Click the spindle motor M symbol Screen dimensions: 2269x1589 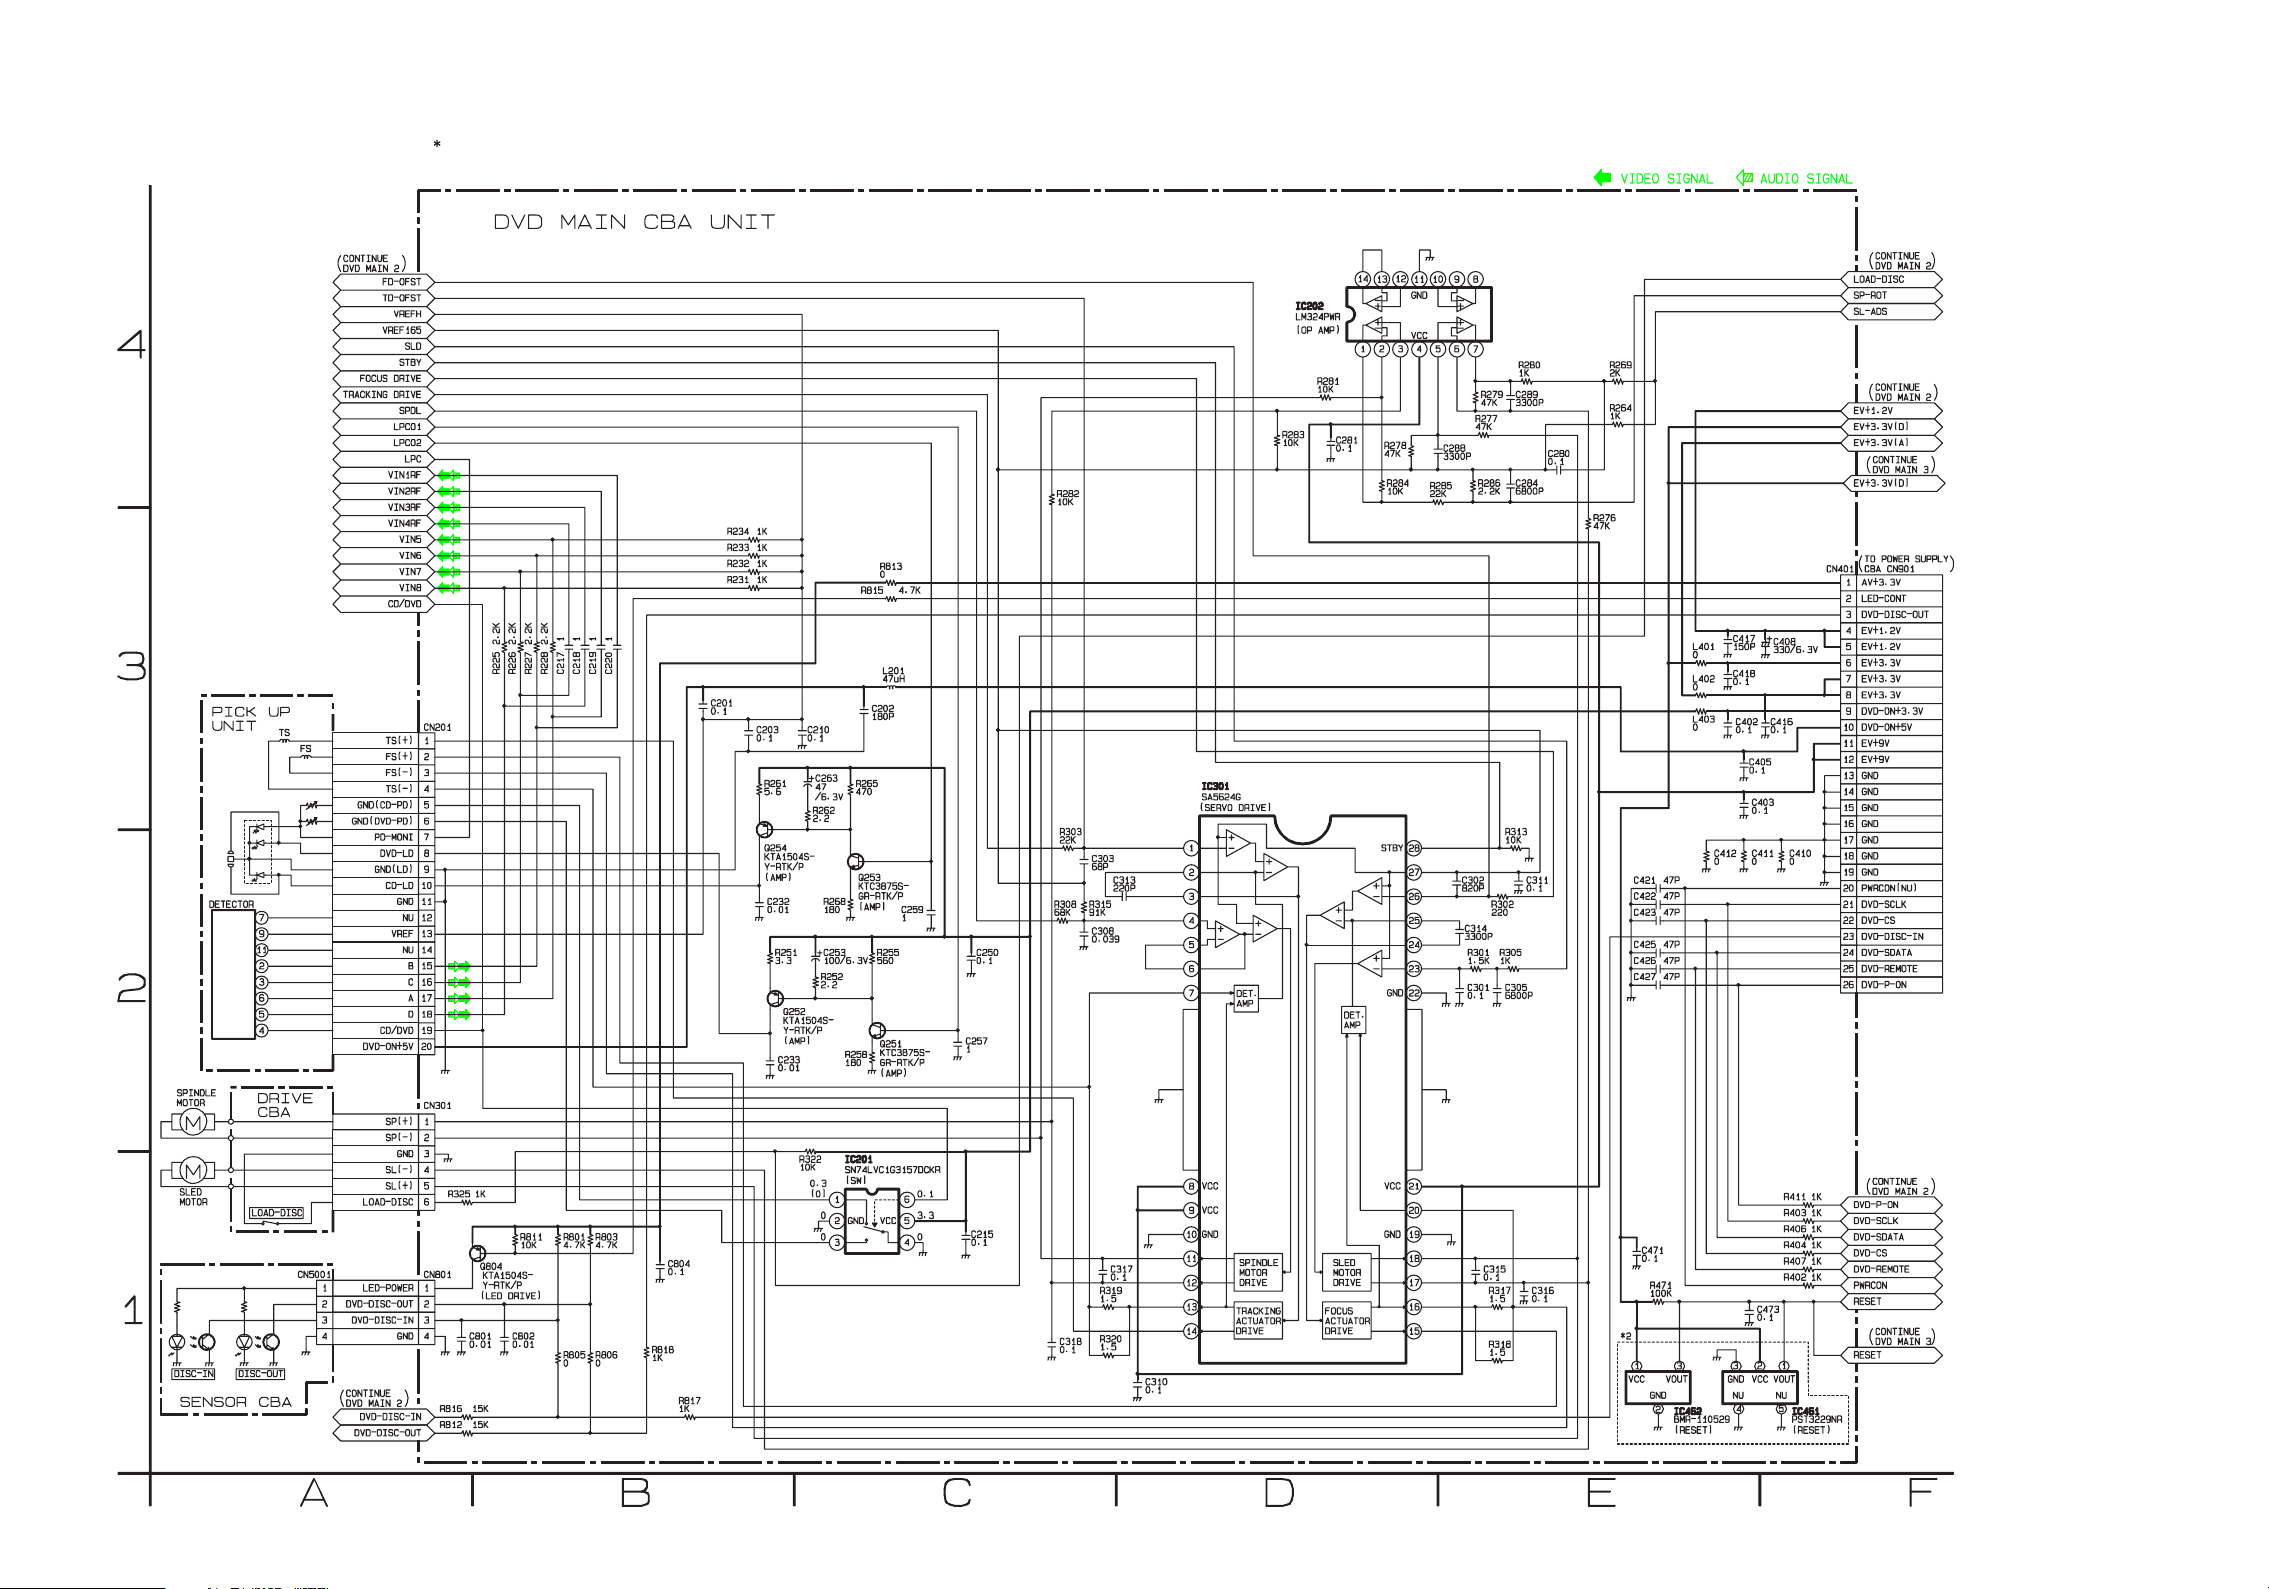point(193,1123)
